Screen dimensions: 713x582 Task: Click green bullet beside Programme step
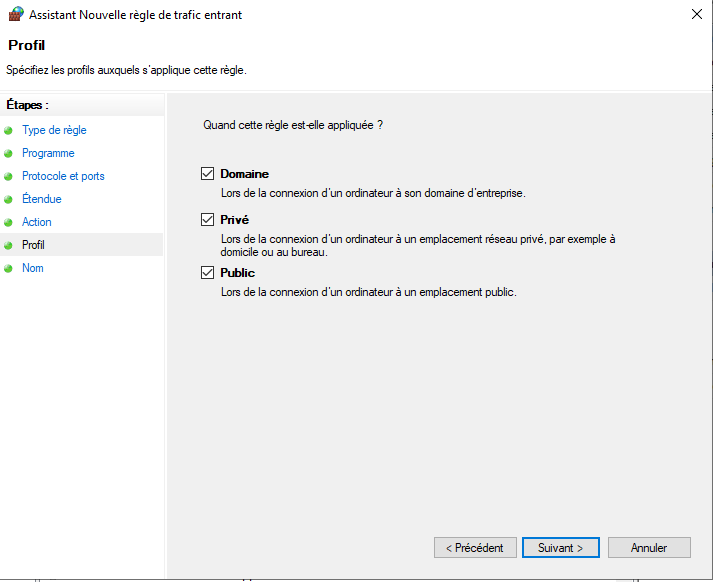click(x=8, y=154)
